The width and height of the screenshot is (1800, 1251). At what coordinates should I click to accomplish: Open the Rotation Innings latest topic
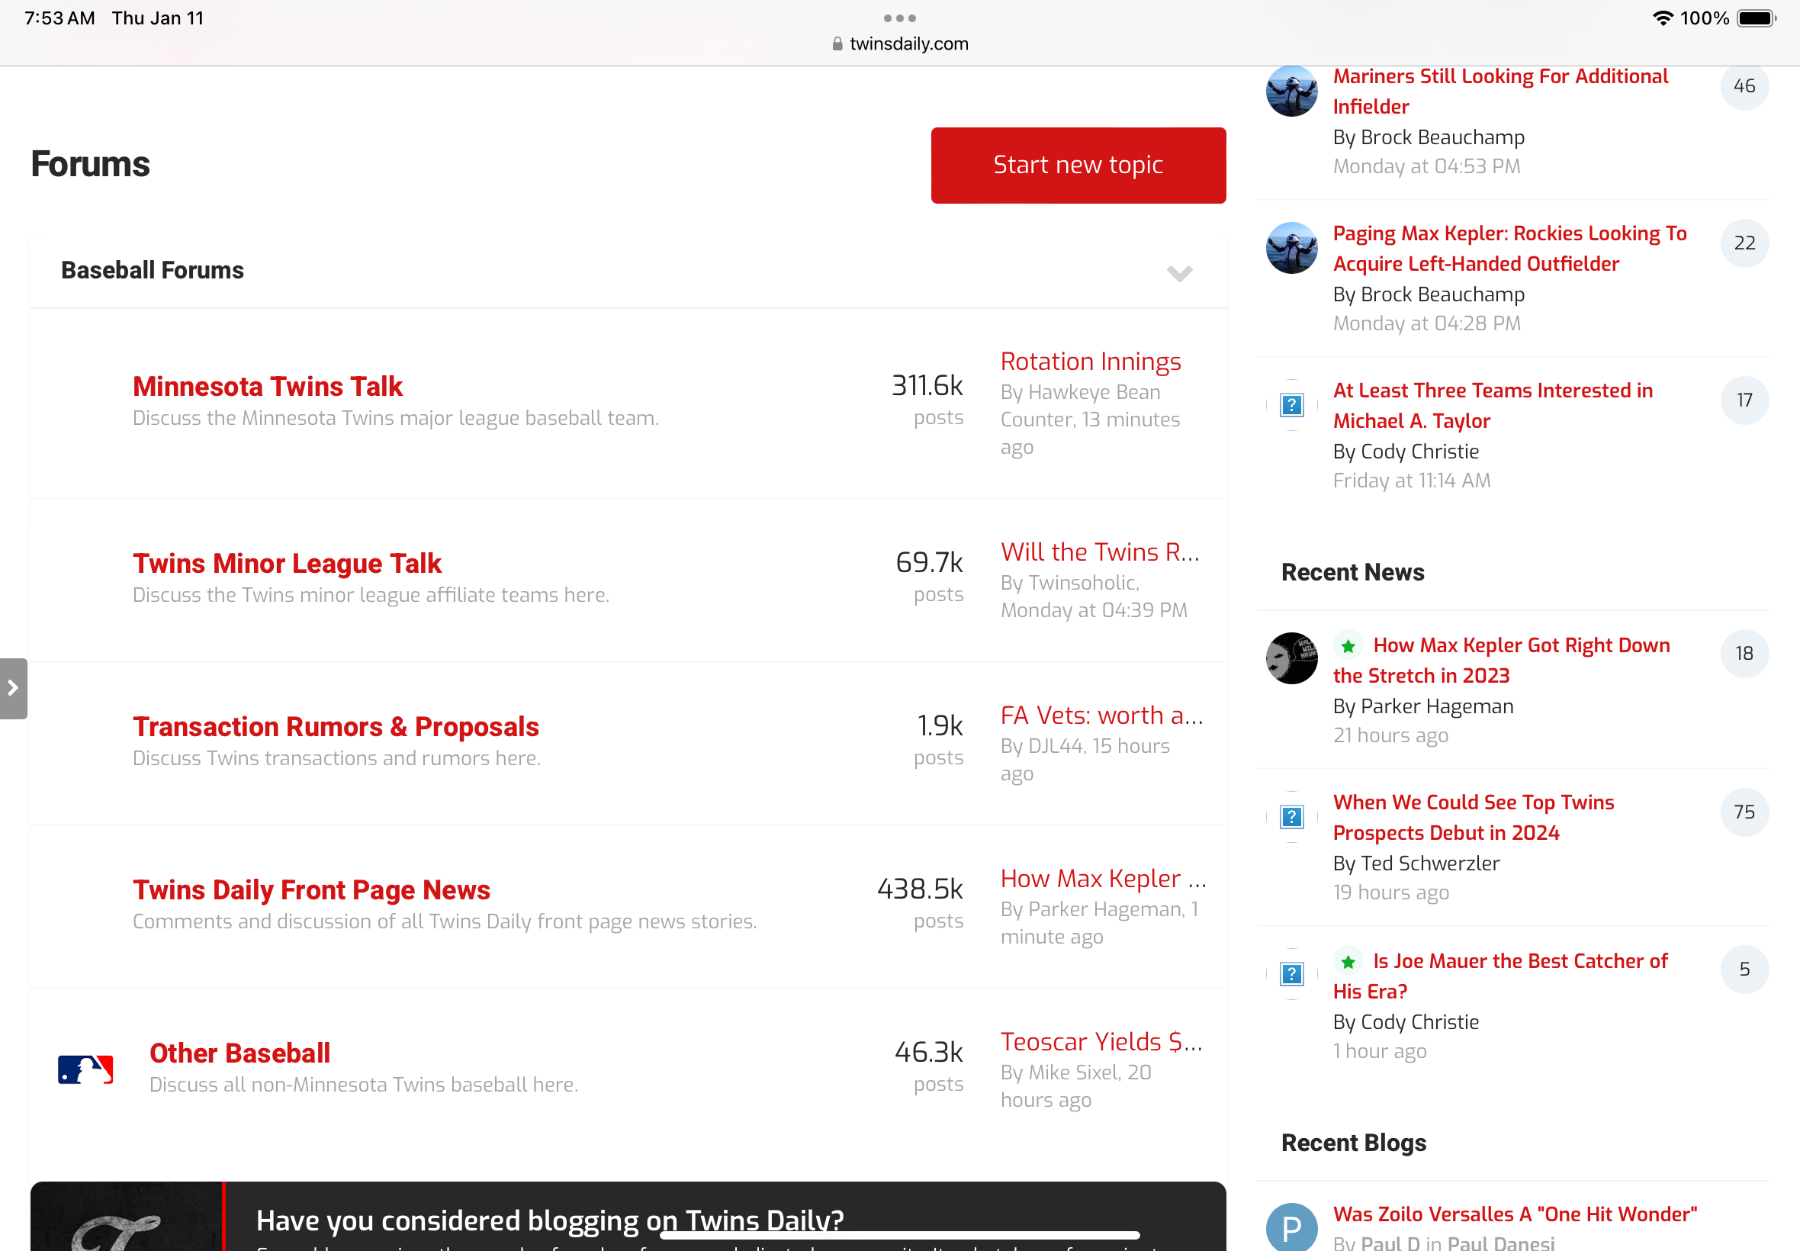point(1090,361)
